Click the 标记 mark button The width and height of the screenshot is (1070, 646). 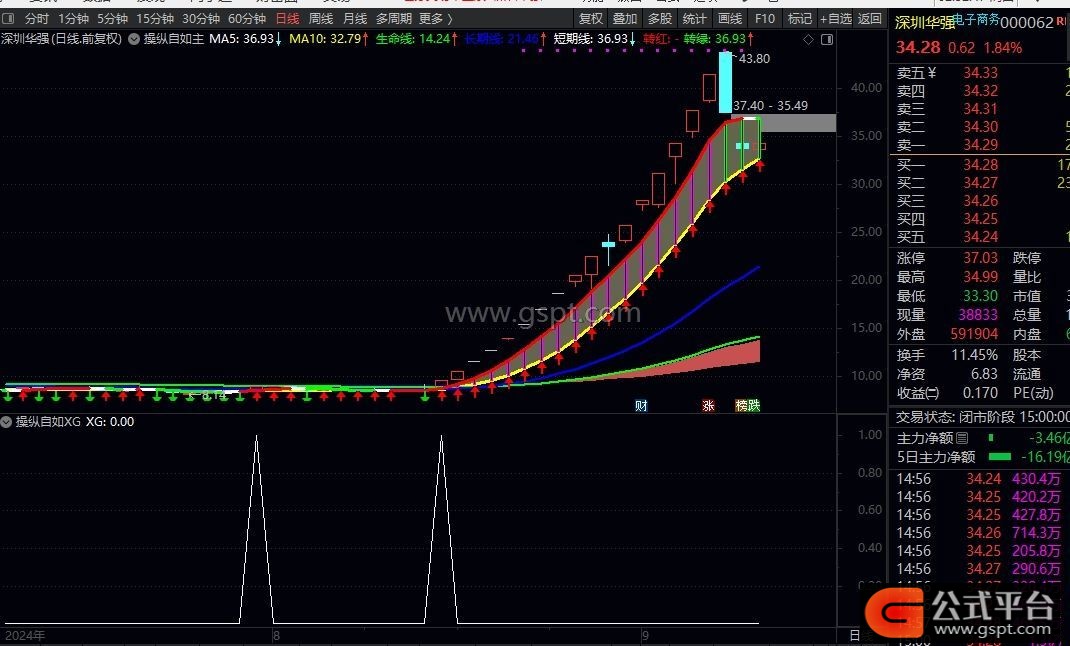click(x=799, y=18)
